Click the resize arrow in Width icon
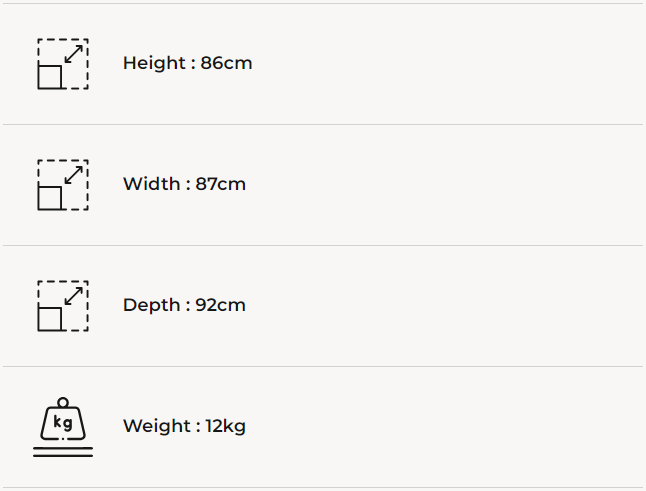This screenshot has height=491, width=646. coord(73,175)
